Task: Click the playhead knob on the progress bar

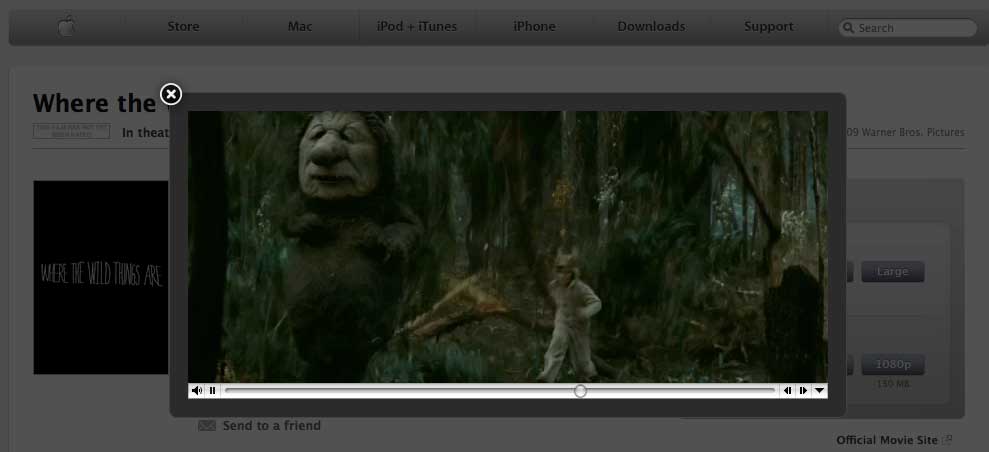Action: 580,391
